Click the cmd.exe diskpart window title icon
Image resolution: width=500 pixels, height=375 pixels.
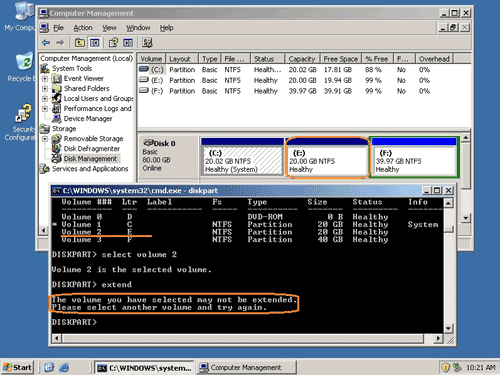(x=57, y=191)
